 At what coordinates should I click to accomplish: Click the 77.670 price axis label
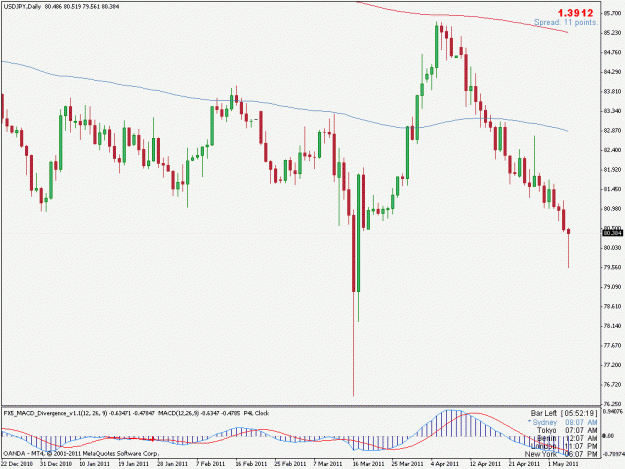(x=613, y=345)
